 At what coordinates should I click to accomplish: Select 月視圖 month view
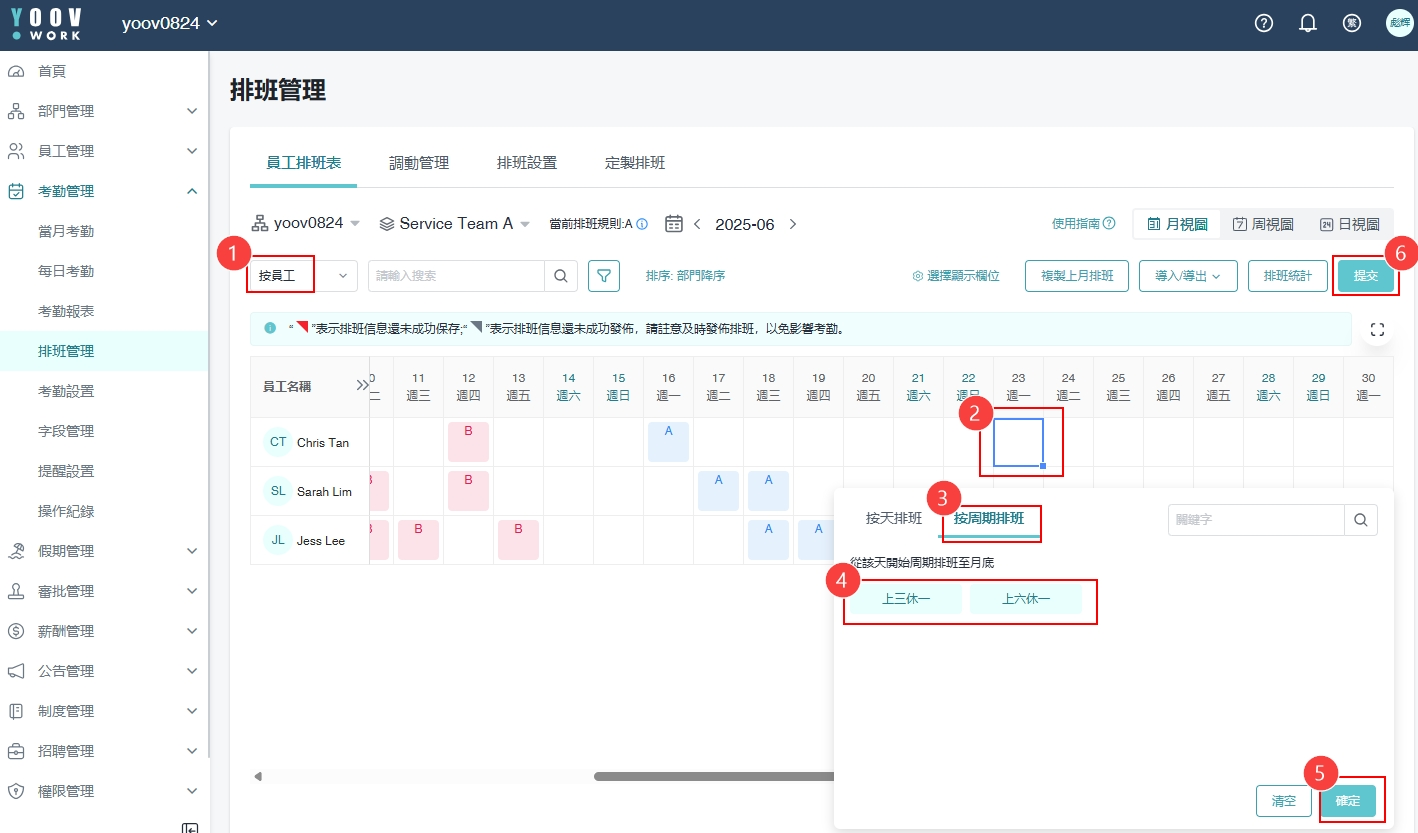point(1177,225)
